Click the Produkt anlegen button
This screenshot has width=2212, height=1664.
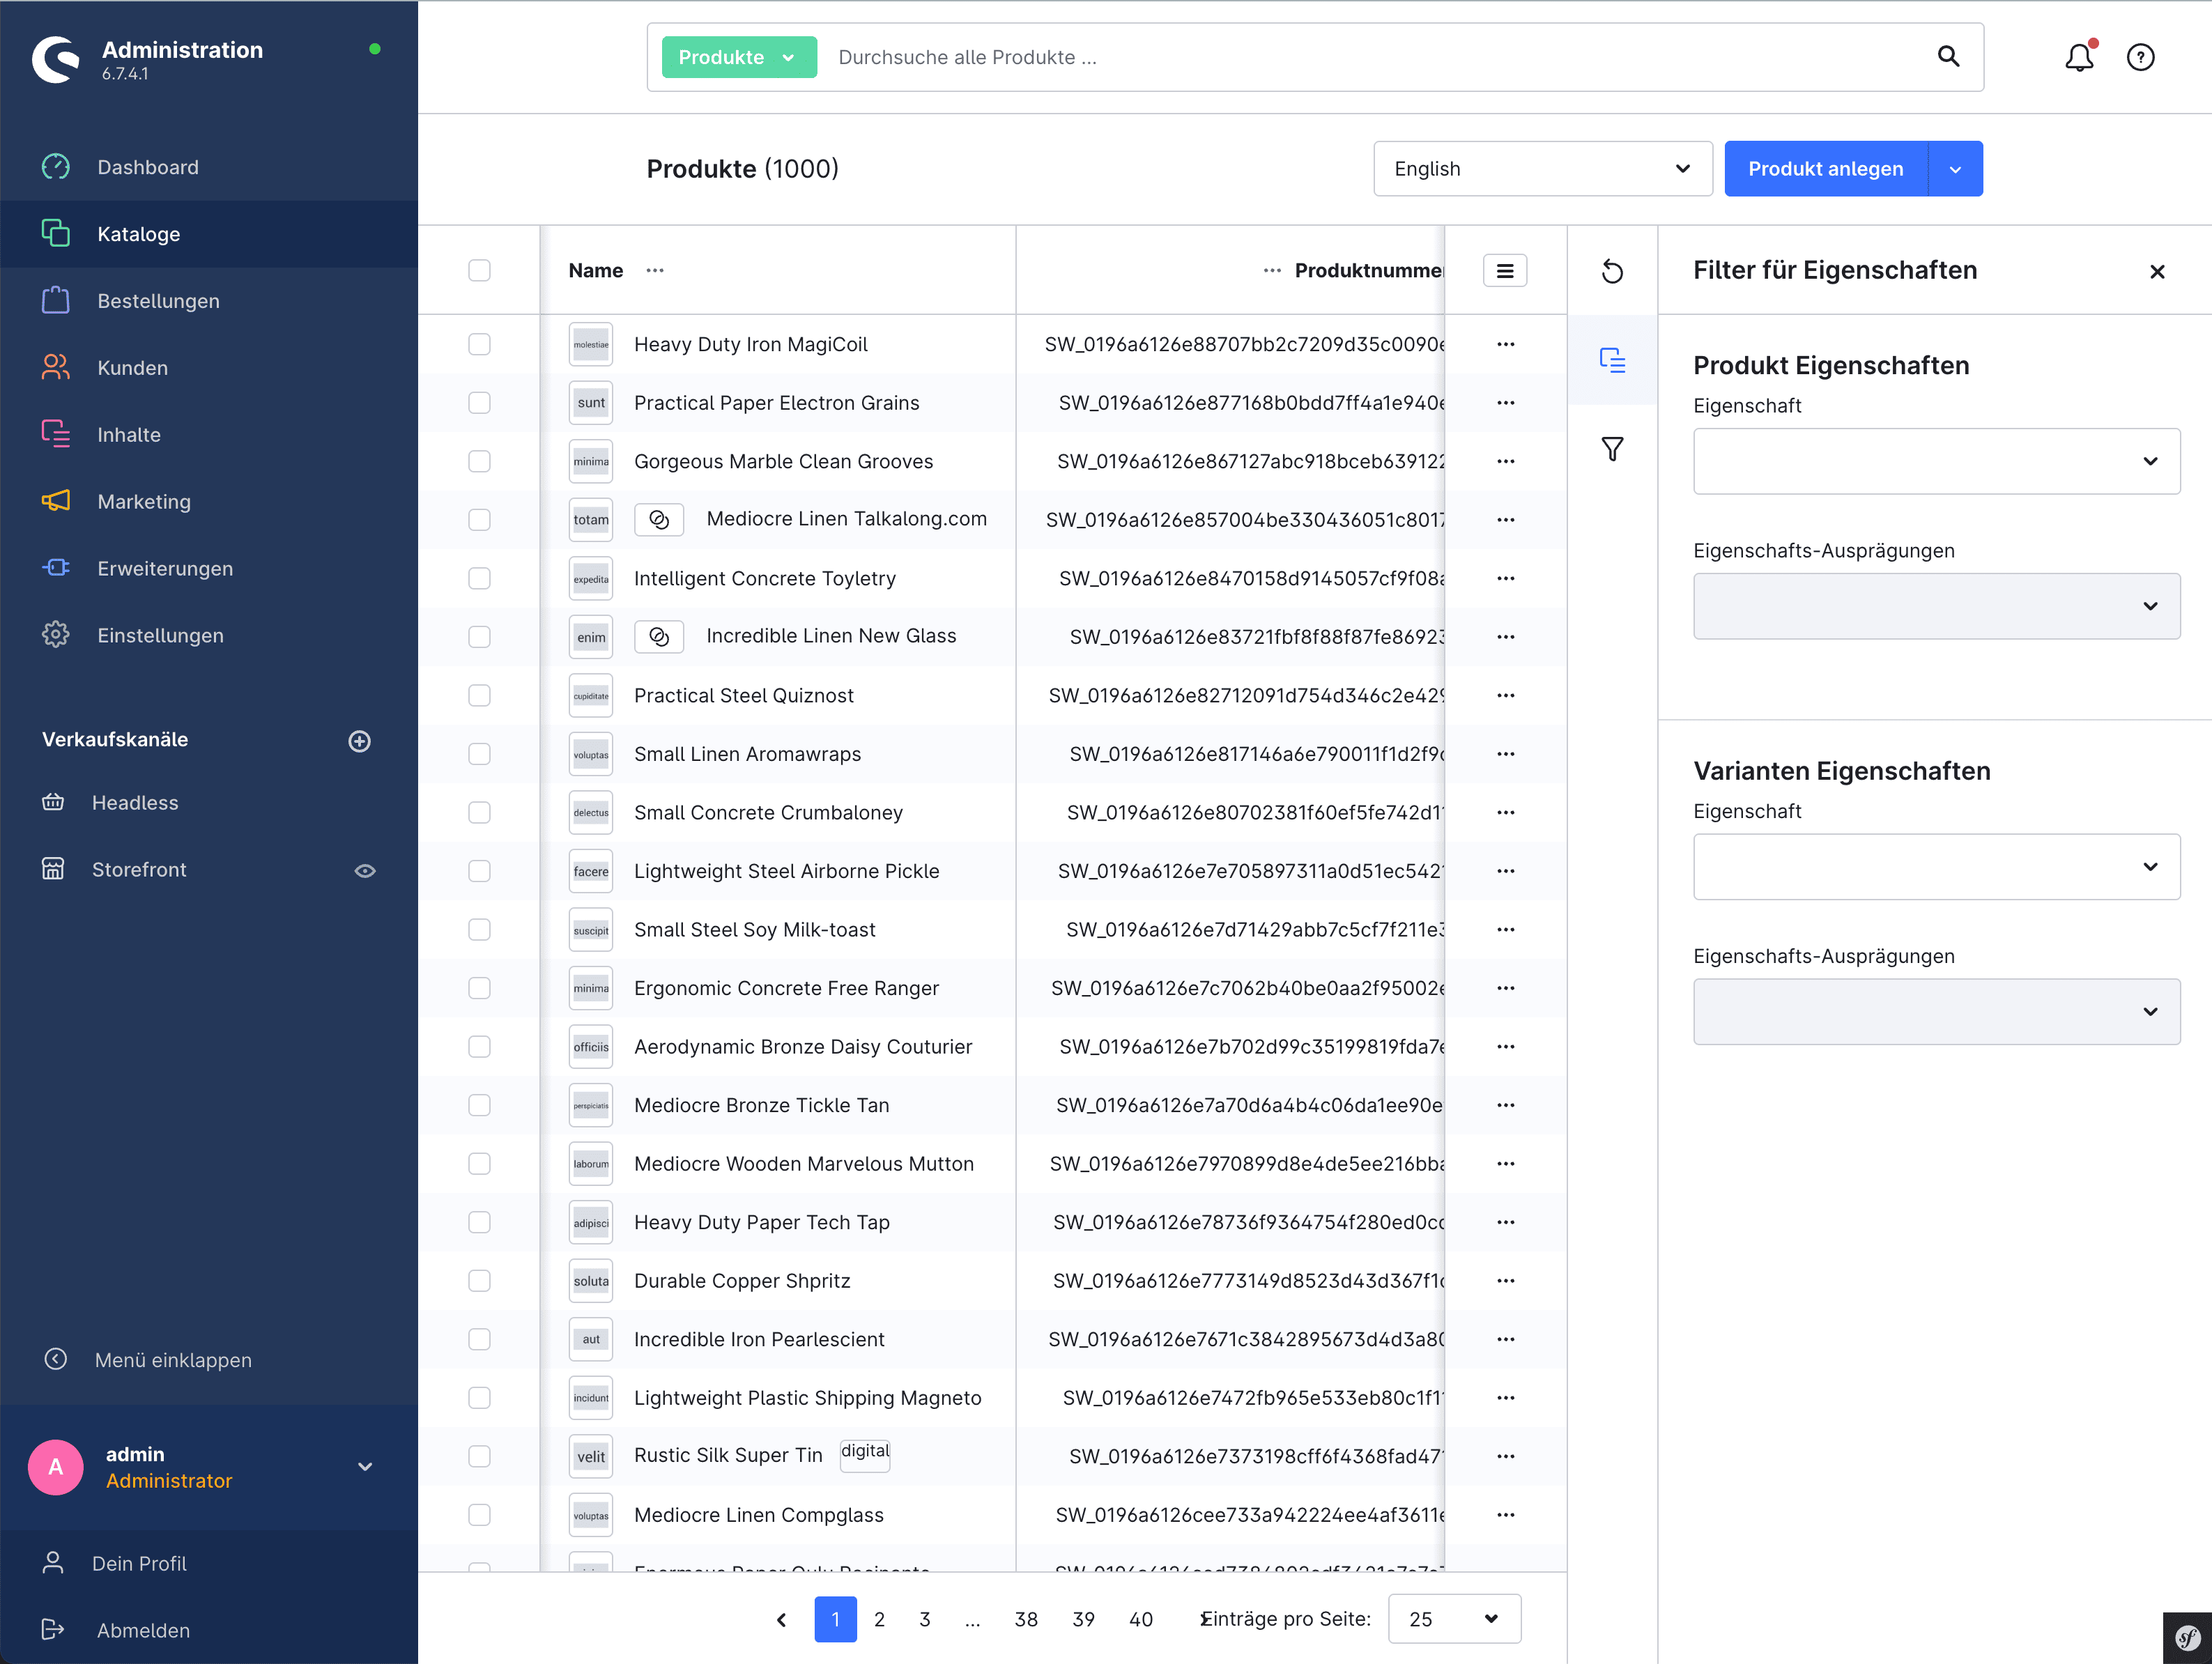point(1825,169)
